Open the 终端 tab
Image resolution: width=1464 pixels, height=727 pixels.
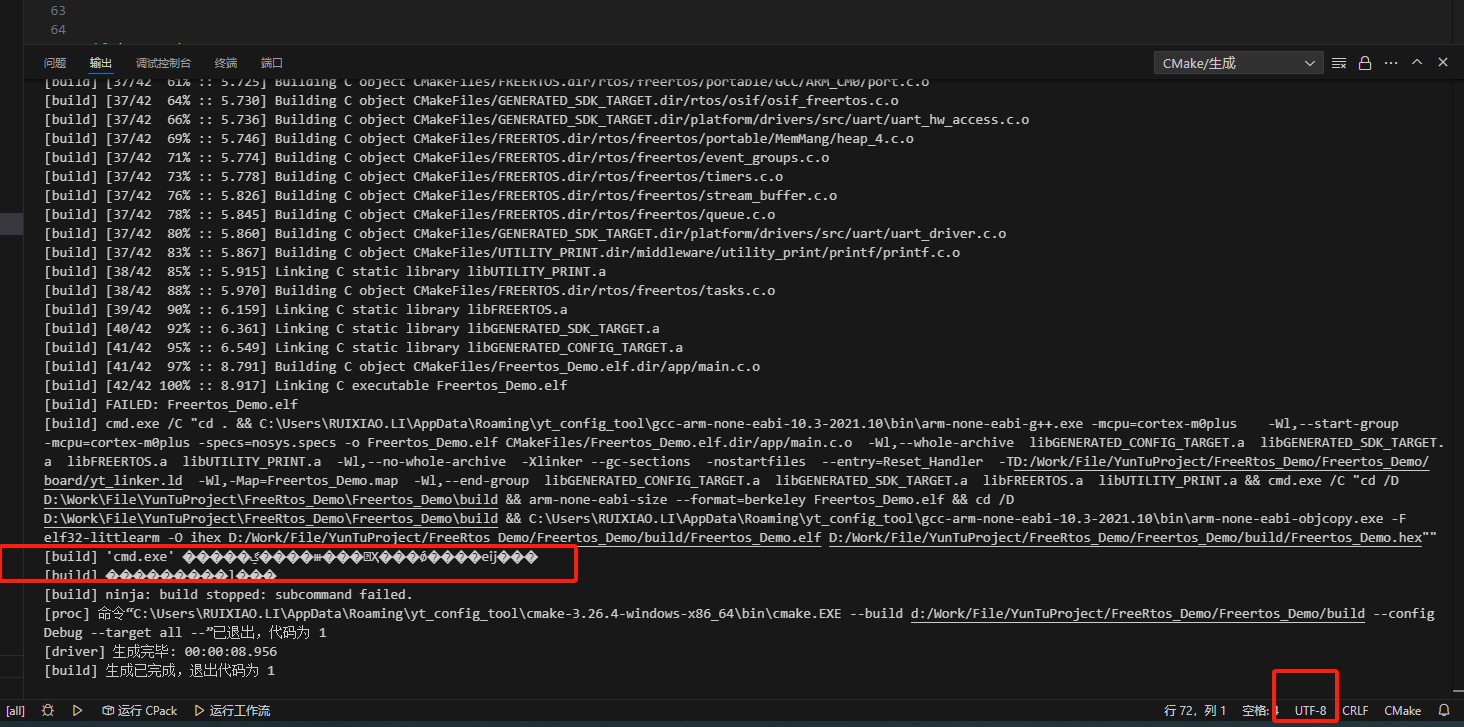click(226, 63)
